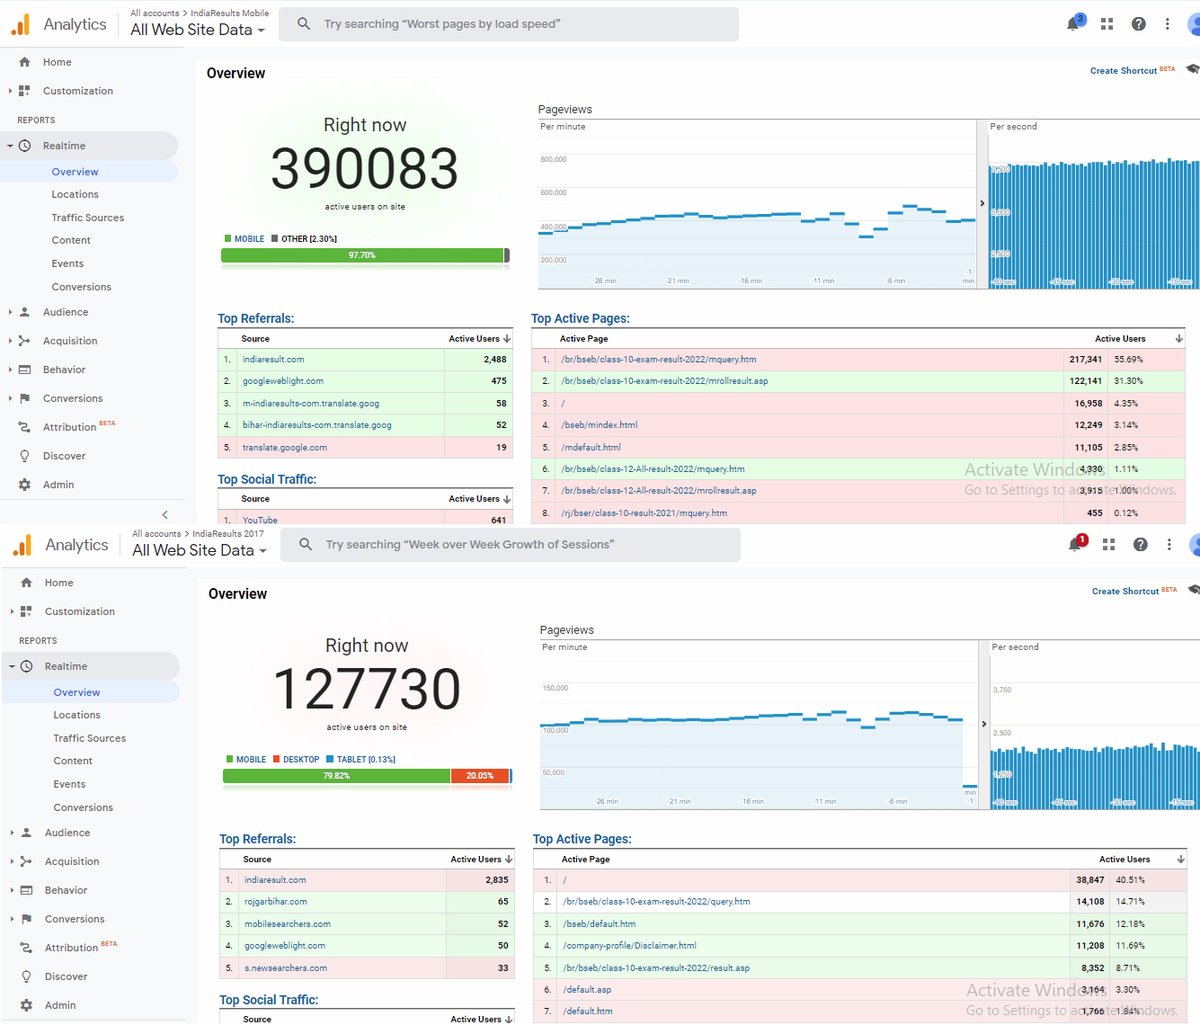Sort Top Referrals by Active Users, IndiaResults Mobile
The height and width of the screenshot is (1025, 1200).
[479, 339]
